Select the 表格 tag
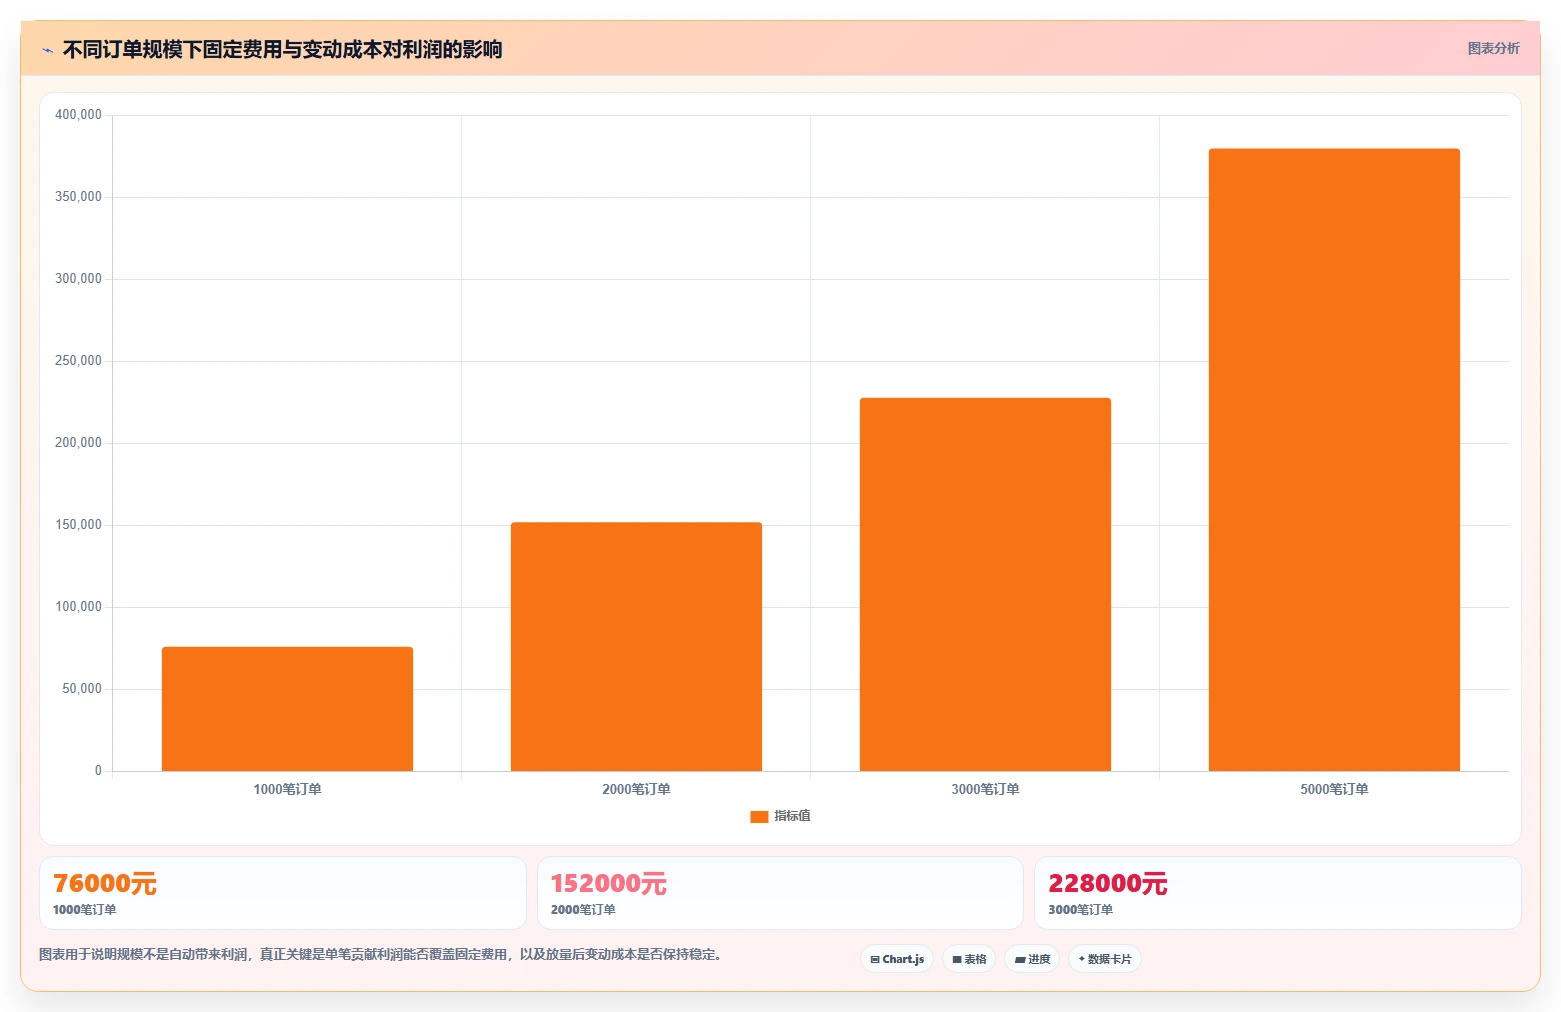 pyautogui.click(x=969, y=959)
